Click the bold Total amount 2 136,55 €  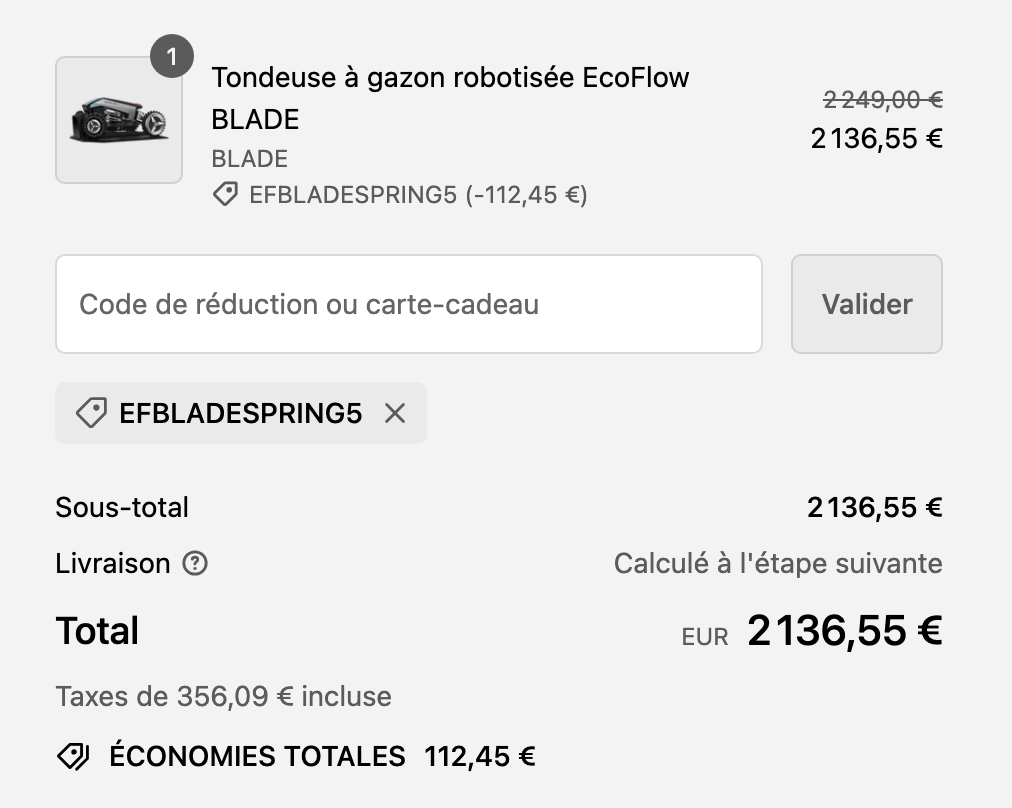coord(845,631)
